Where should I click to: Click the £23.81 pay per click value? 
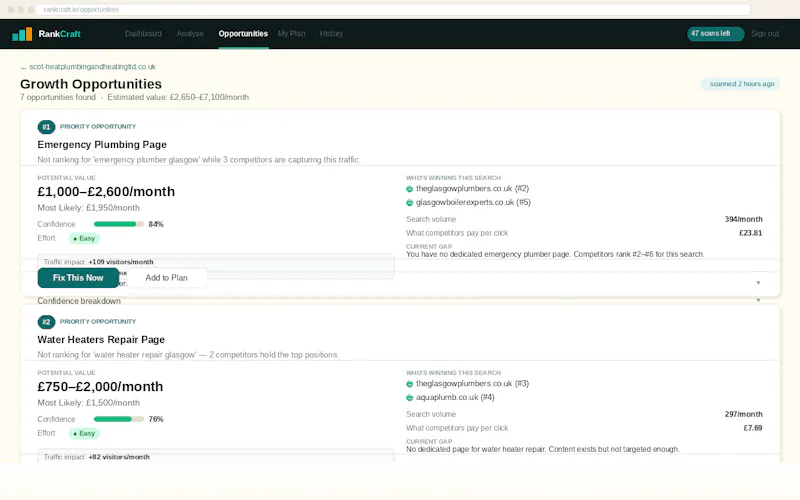pyautogui.click(x=751, y=233)
